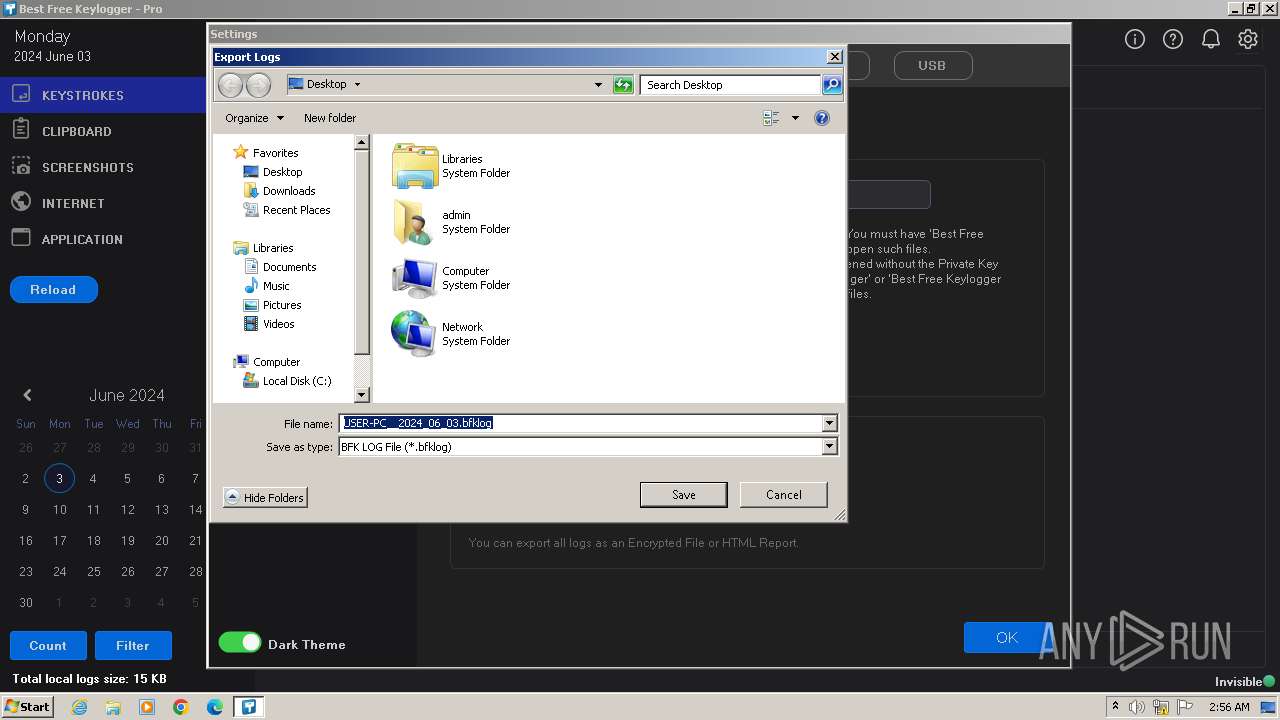Select the Network system folder icon
Screen dimensions: 1280x720
click(x=414, y=334)
